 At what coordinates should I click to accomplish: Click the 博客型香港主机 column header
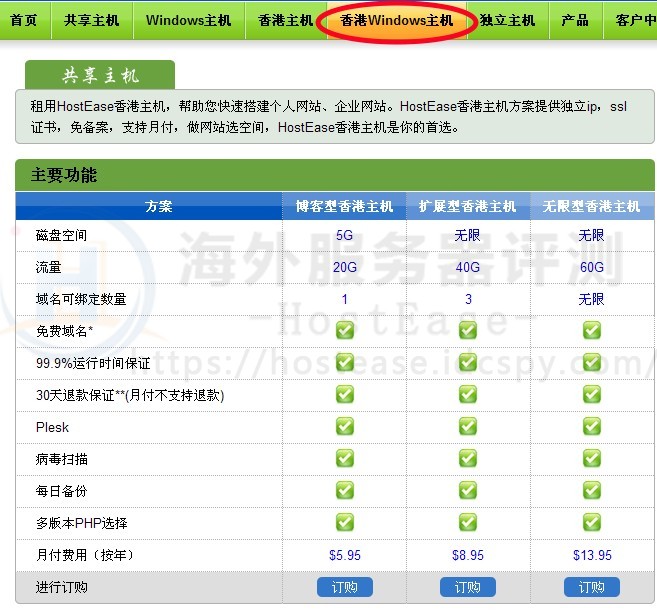(344, 206)
